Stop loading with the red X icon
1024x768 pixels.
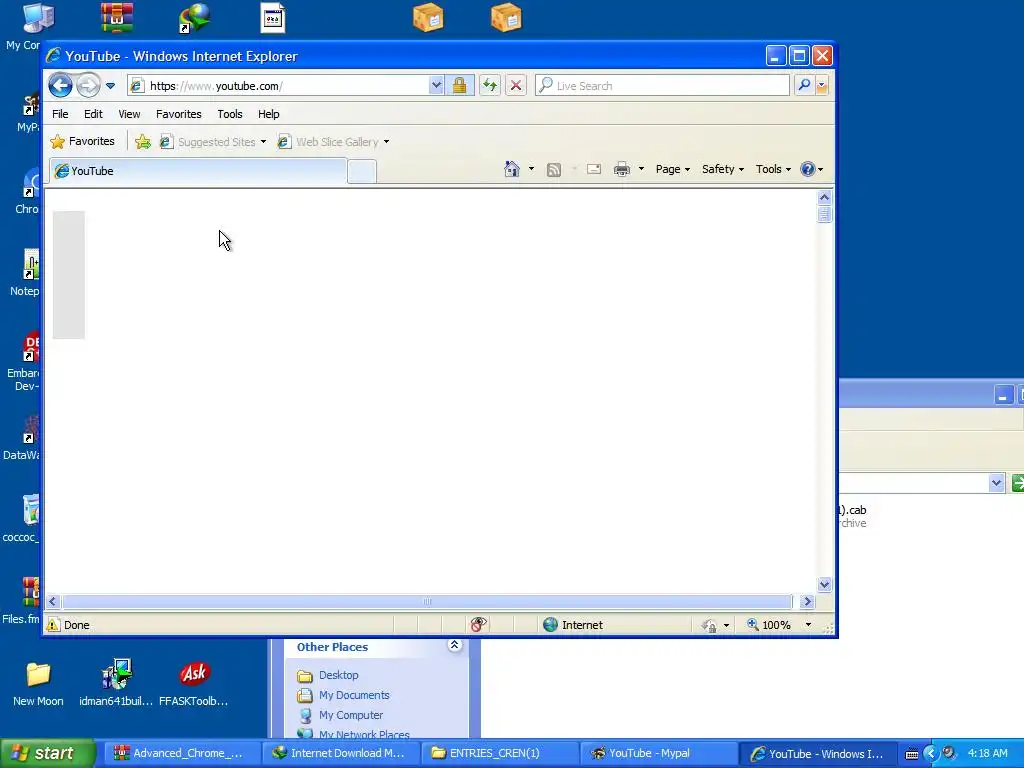point(516,86)
